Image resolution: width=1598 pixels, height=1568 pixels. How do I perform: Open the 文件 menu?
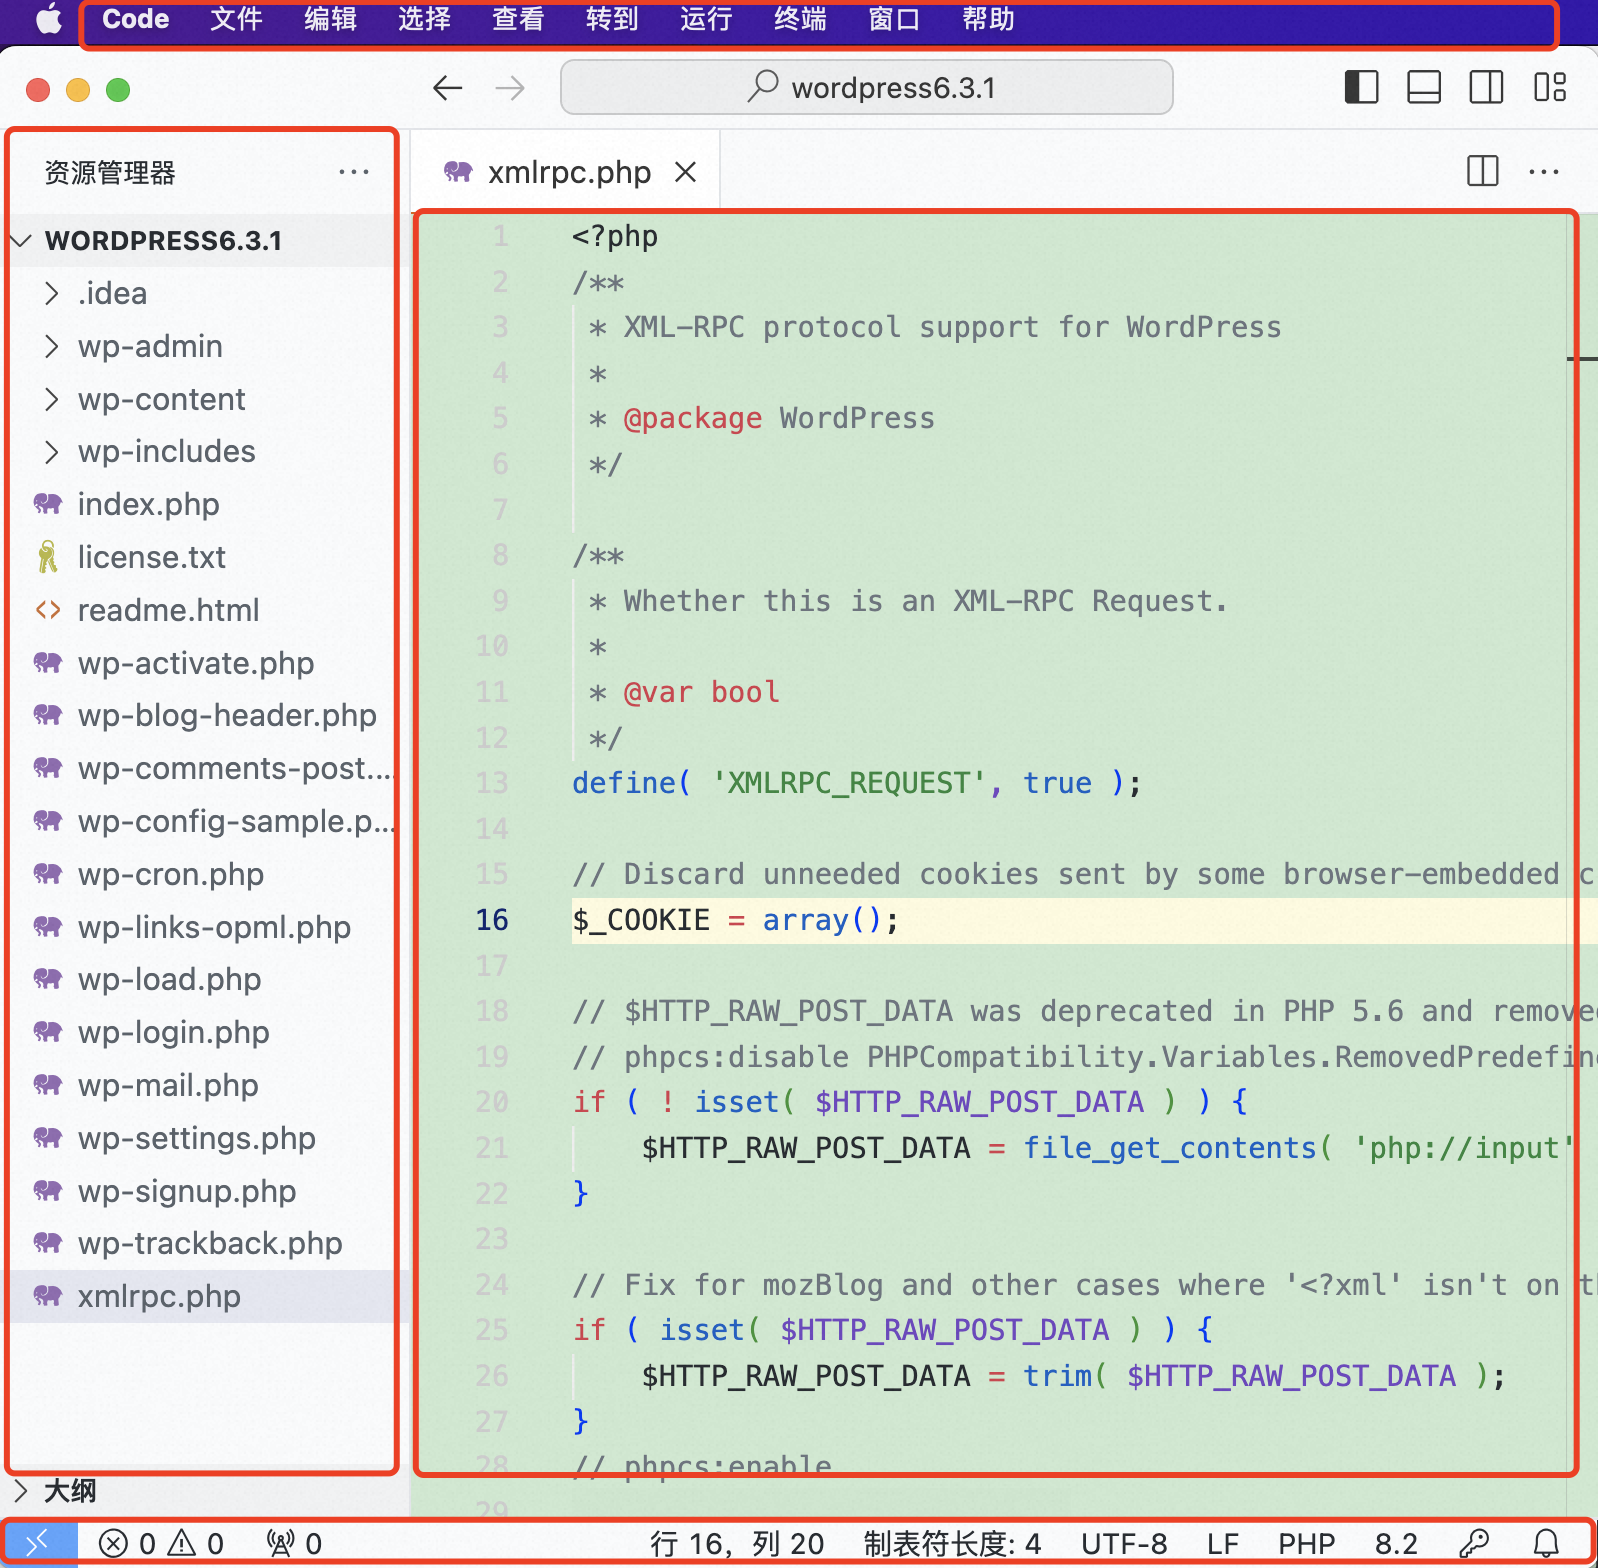pyautogui.click(x=236, y=19)
